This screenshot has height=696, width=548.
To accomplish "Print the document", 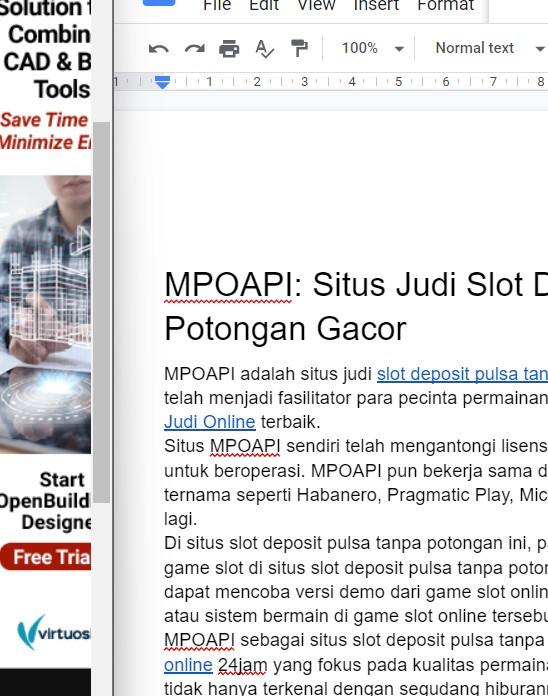I will tap(229, 48).
